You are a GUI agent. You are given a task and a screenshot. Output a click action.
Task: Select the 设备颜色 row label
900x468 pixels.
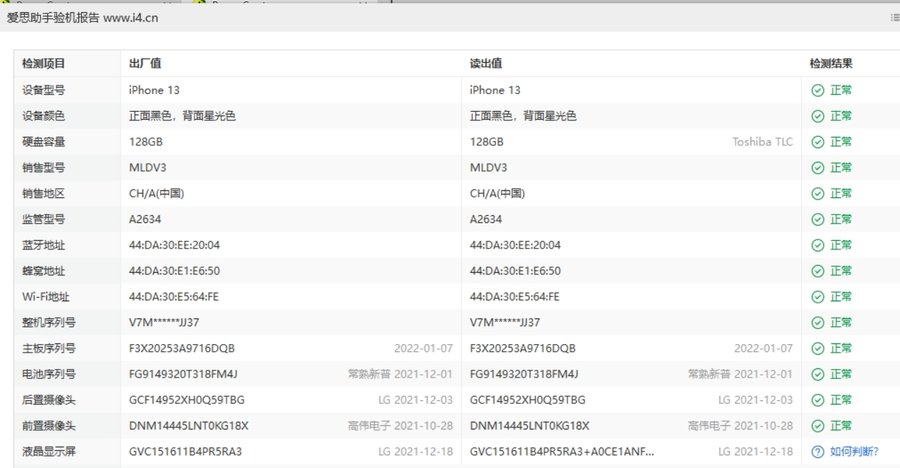click(x=44, y=116)
